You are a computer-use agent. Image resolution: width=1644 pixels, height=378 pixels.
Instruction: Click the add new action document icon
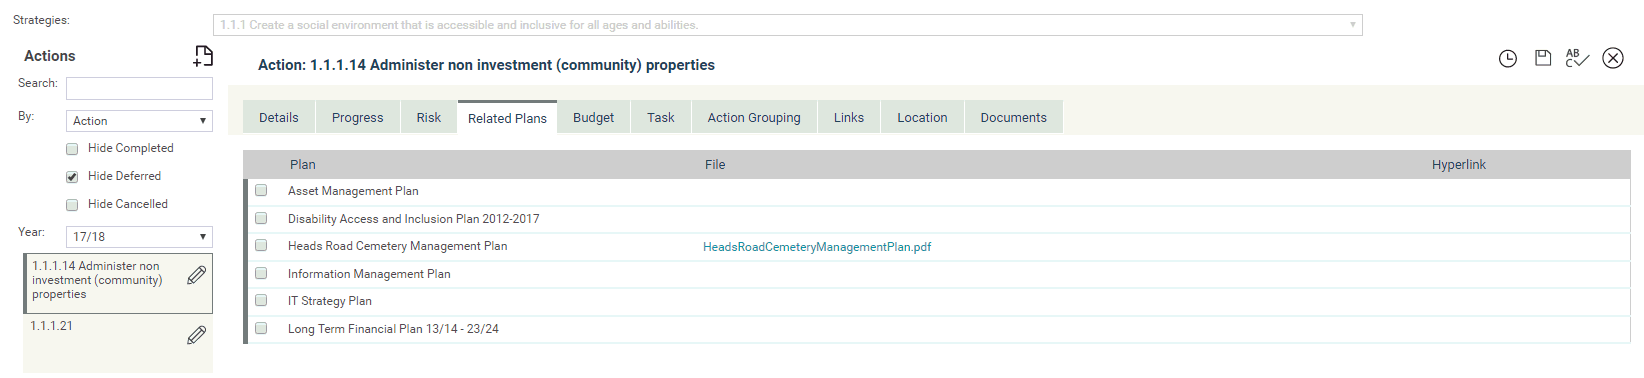tap(203, 56)
